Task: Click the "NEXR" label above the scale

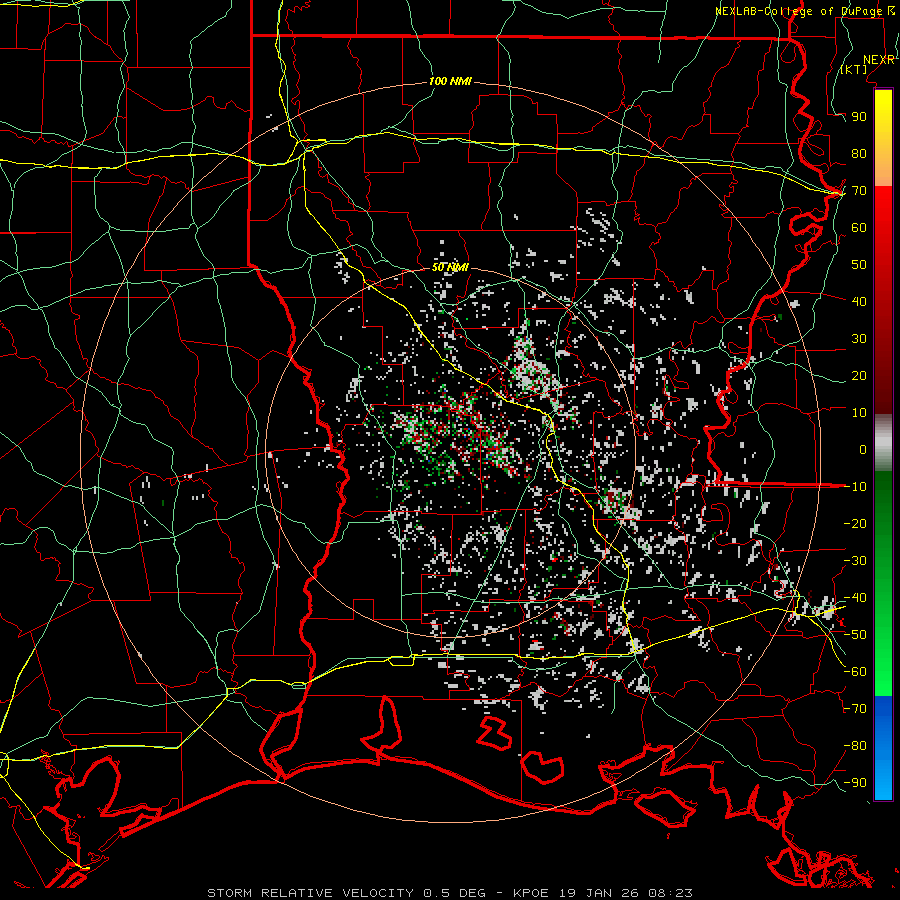Action: pyautogui.click(x=879, y=60)
